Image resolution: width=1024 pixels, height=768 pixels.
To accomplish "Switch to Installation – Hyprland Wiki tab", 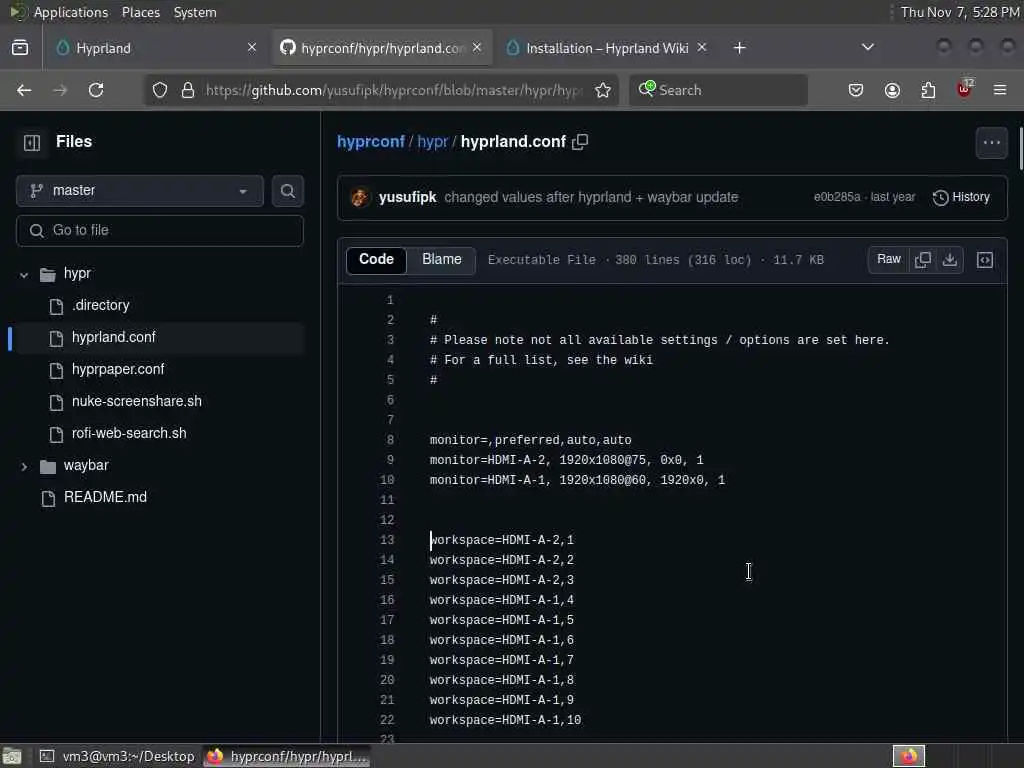I will pos(607,48).
